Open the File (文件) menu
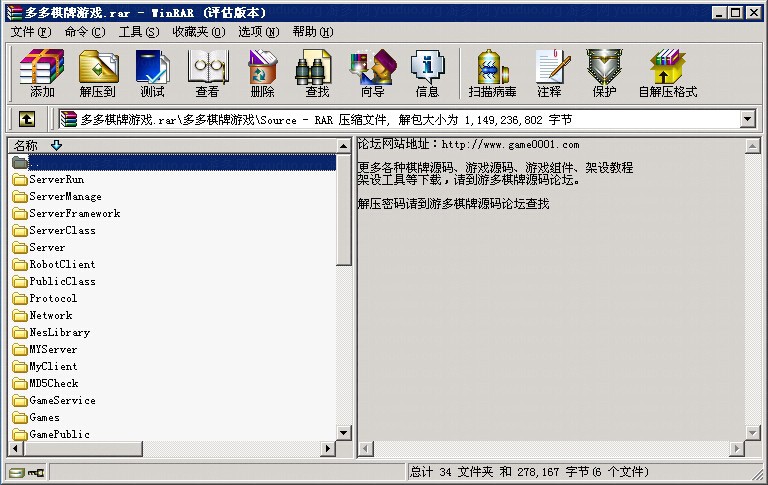Viewport: 768px width, 485px height. coord(30,32)
